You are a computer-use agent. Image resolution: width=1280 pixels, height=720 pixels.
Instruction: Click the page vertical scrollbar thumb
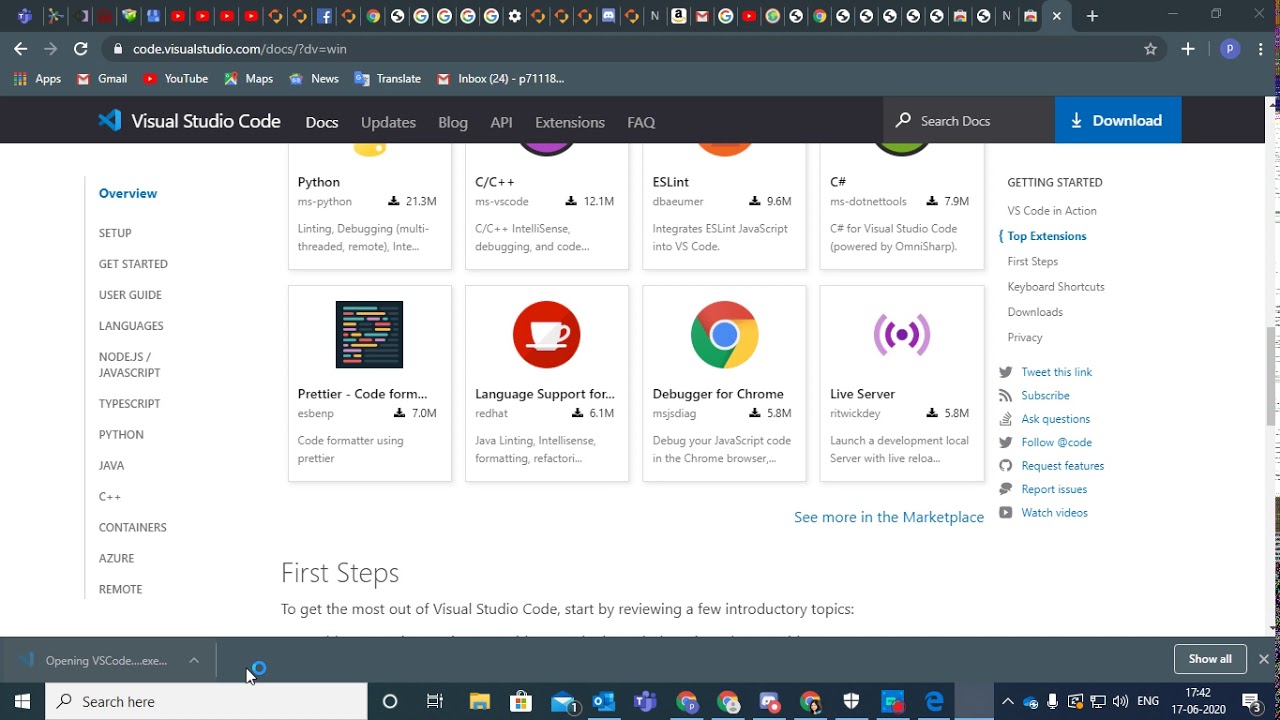(1272, 377)
